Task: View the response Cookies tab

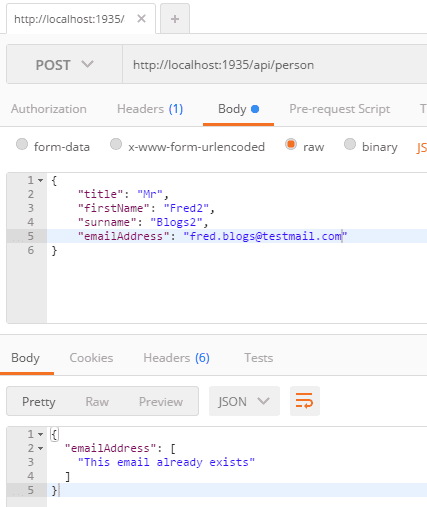Action: click(x=91, y=358)
